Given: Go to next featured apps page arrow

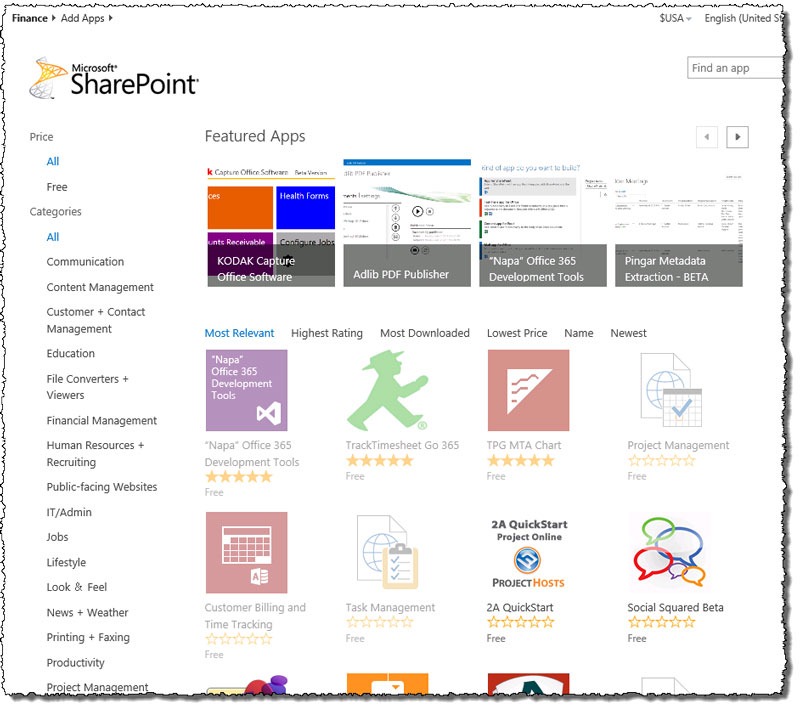Looking at the screenshot, I should click(x=737, y=137).
